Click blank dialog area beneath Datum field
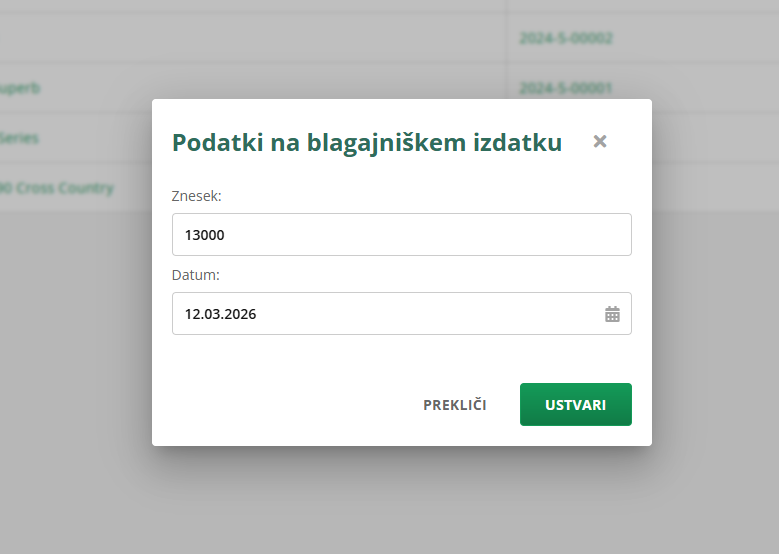This screenshot has height=554, width=779. coord(400,357)
